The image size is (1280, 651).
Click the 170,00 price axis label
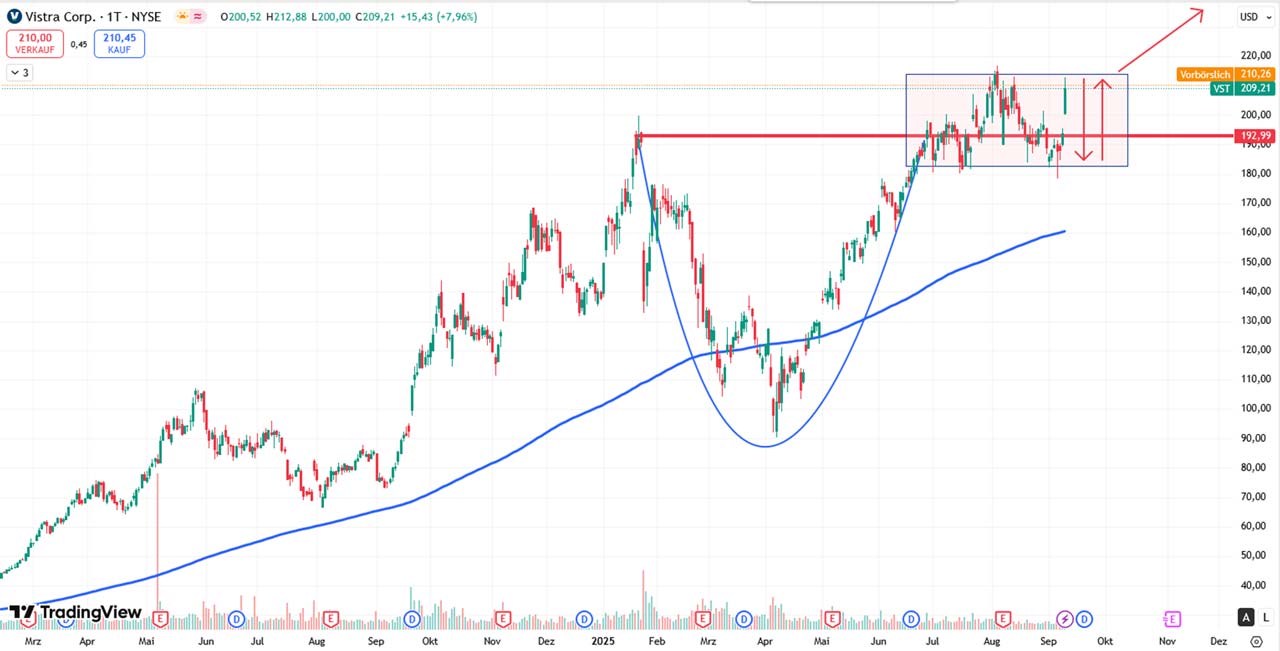[x=1255, y=203]
